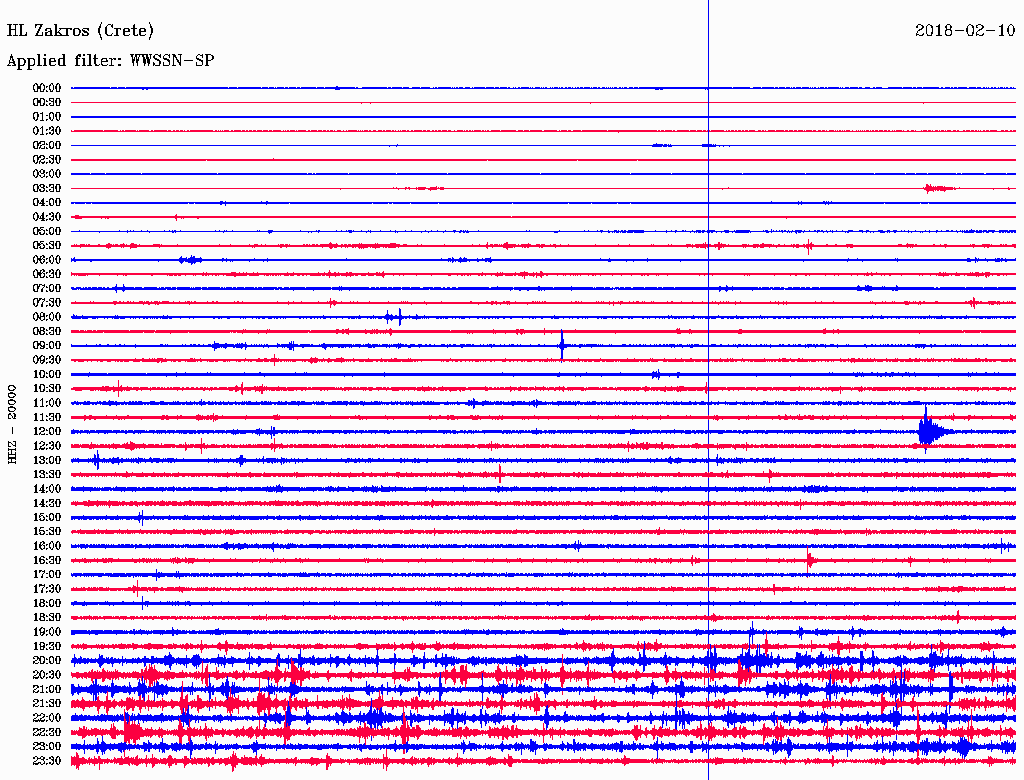Click the 06:30 time label
This screenshot has width=1024, height=780.
47,274
